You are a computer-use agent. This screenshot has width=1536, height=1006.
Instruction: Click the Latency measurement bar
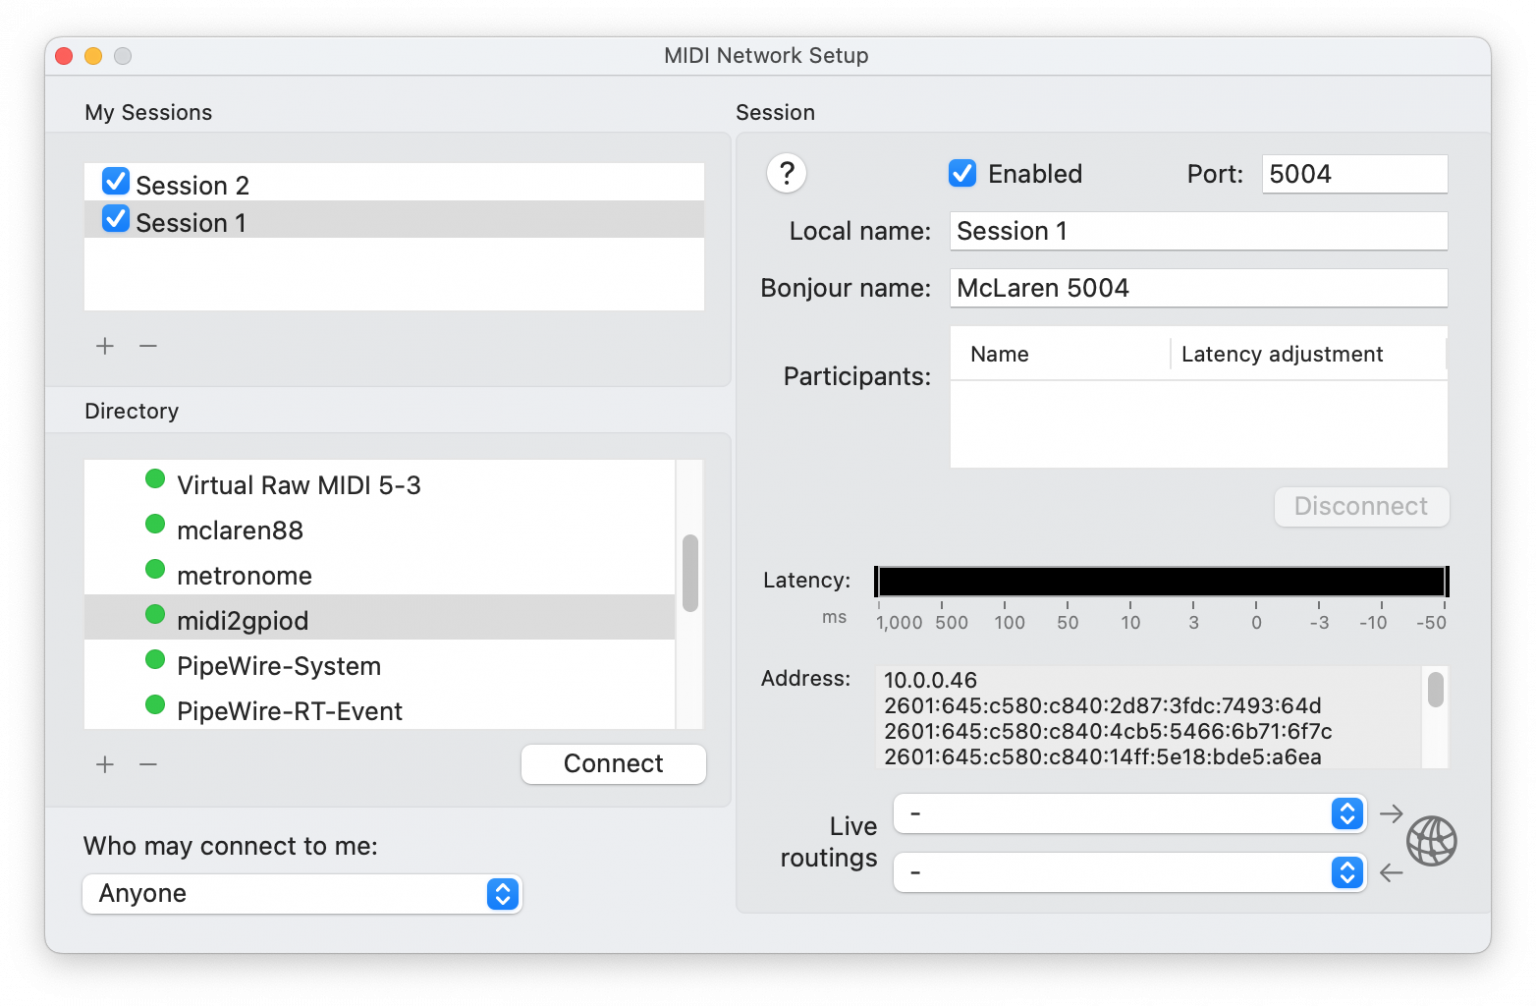pos(1160,580)
